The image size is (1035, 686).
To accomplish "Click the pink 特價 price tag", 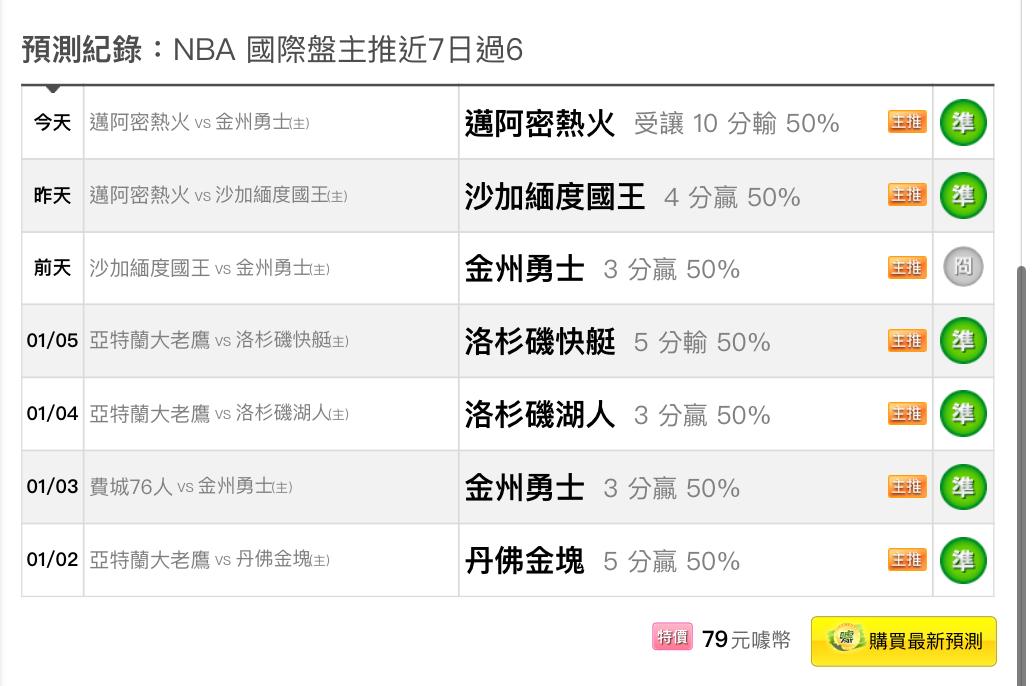I will pos(672,637).
